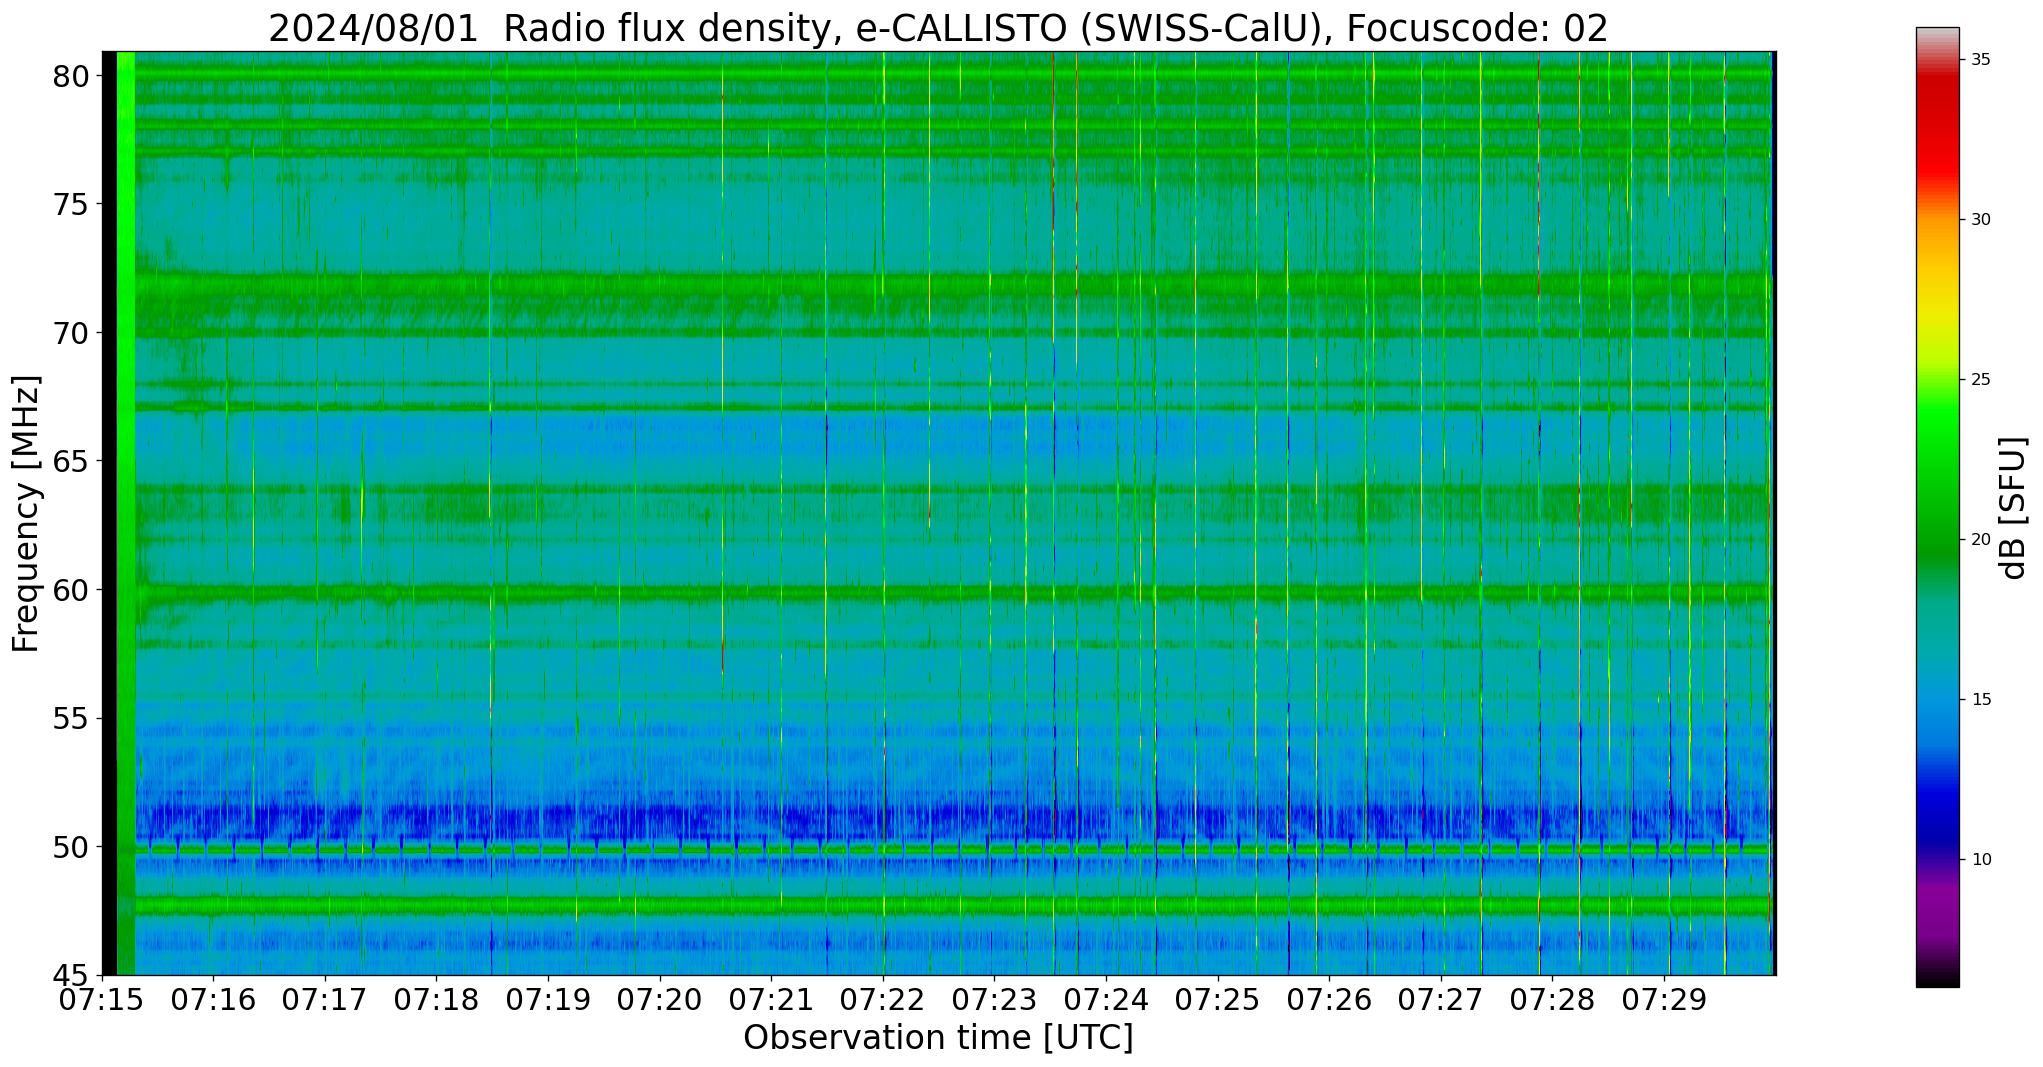Click the 07:16 time tick label

click(x=214, y=1000)
